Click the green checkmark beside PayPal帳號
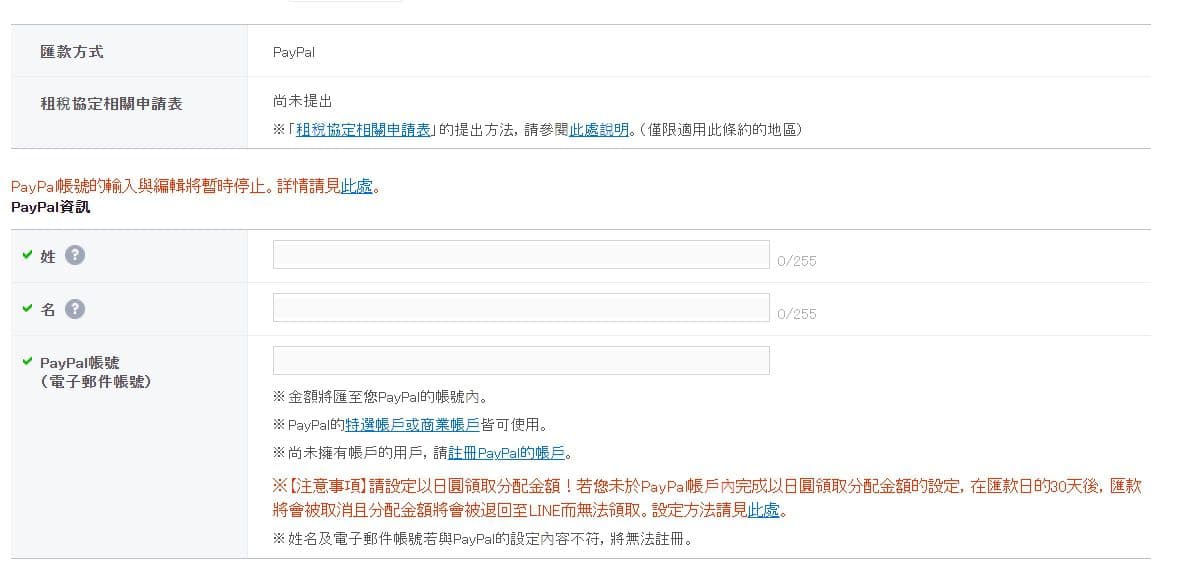This screenshot has width=1189, height=581. (28, 361)
